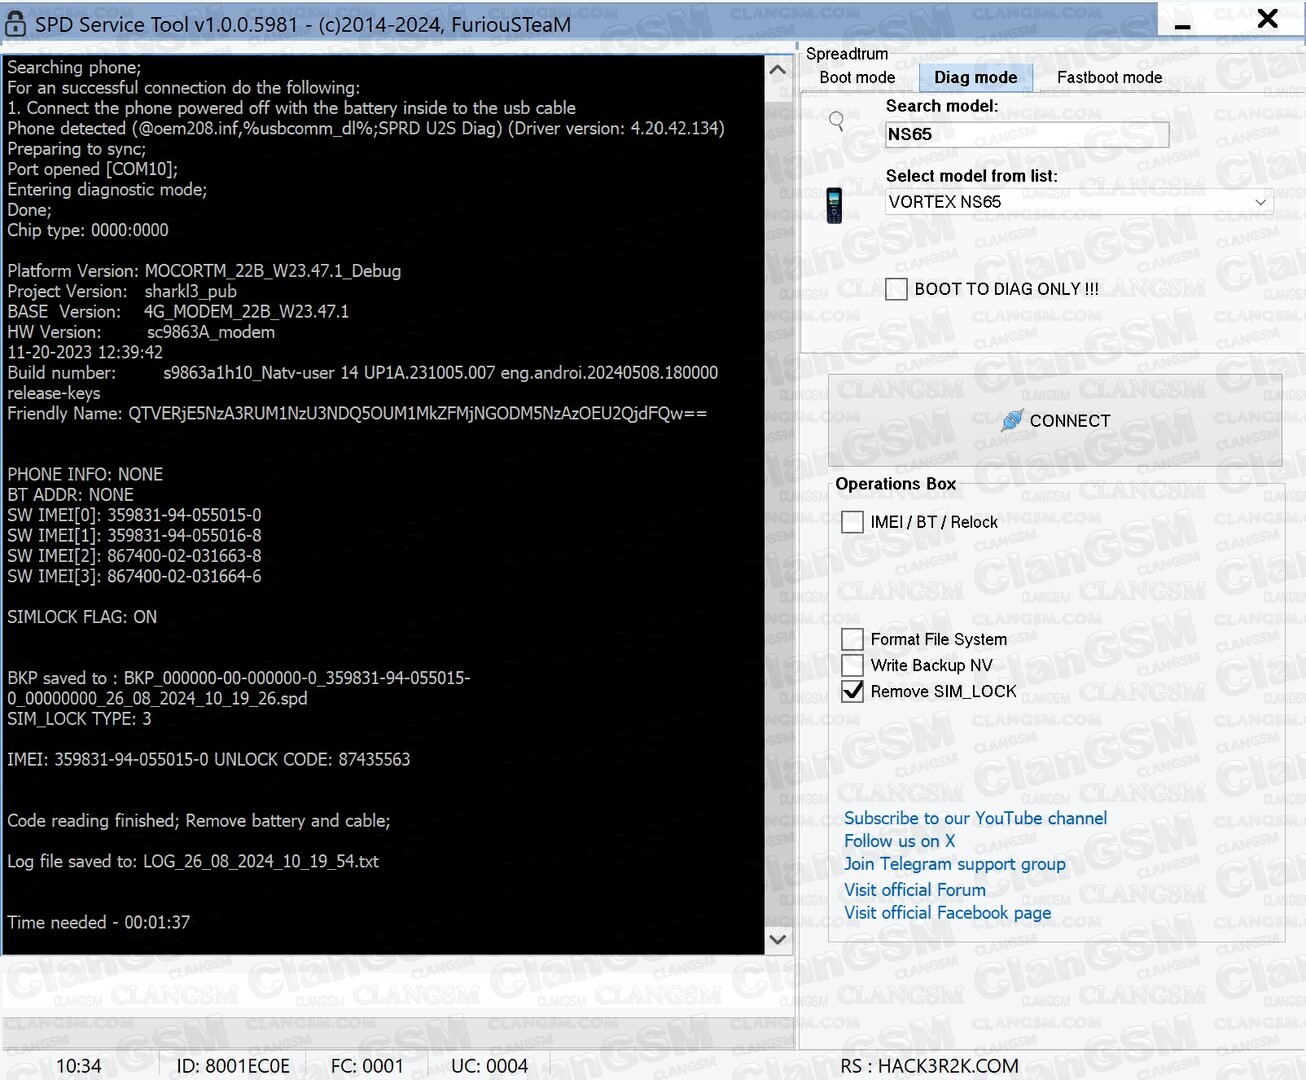
Task: Click the UNLOCK CODE: 87435563 log line
Action: point(208,759)
